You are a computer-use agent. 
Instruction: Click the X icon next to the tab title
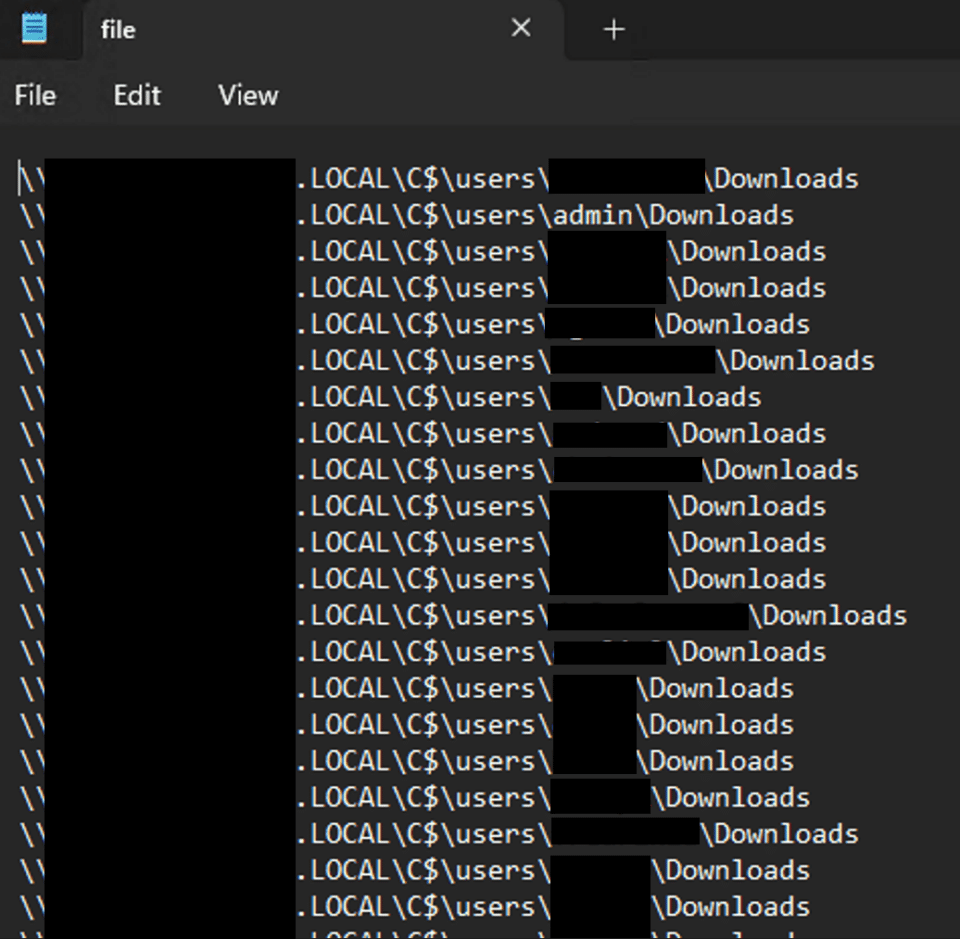point(521,29)
